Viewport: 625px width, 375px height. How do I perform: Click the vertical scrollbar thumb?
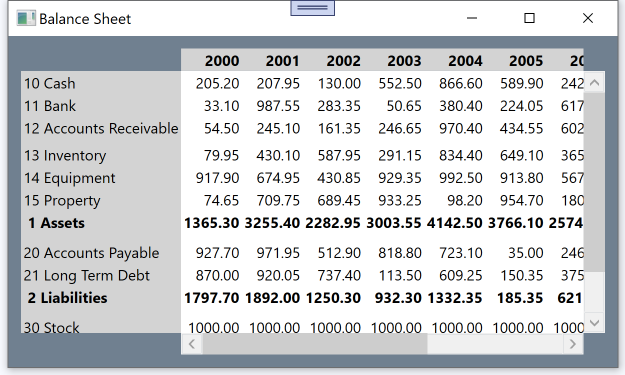[594, 183]
